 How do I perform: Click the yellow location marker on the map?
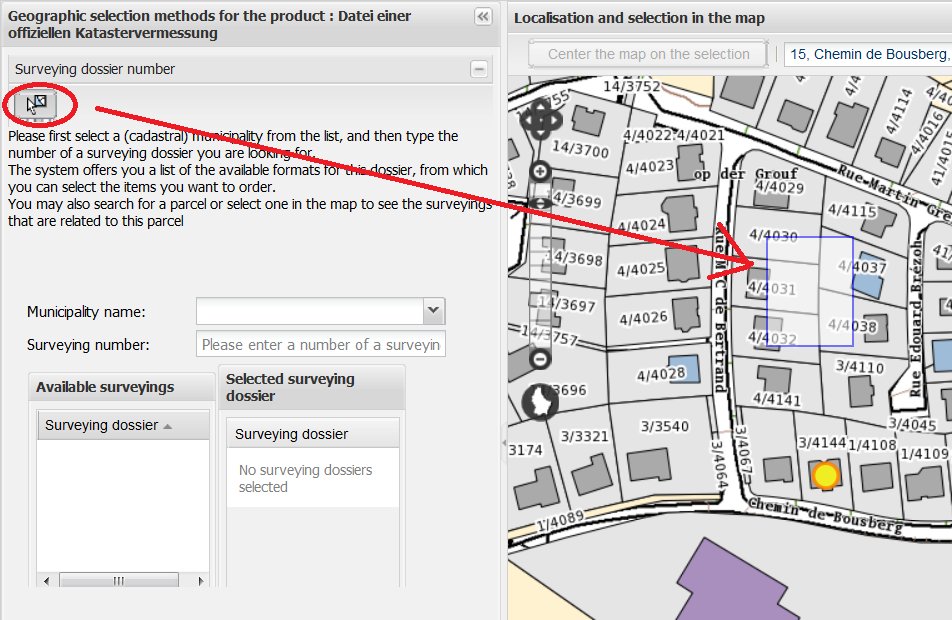tap(825, 475)
